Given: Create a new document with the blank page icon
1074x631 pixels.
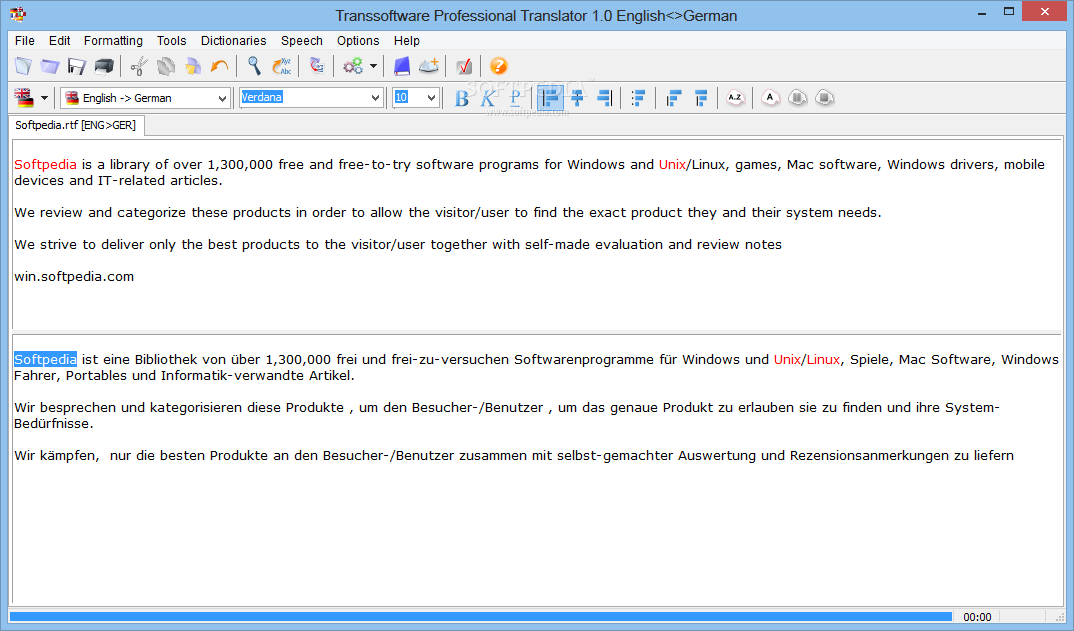Looking at the screenshot, I should [23, 66].
